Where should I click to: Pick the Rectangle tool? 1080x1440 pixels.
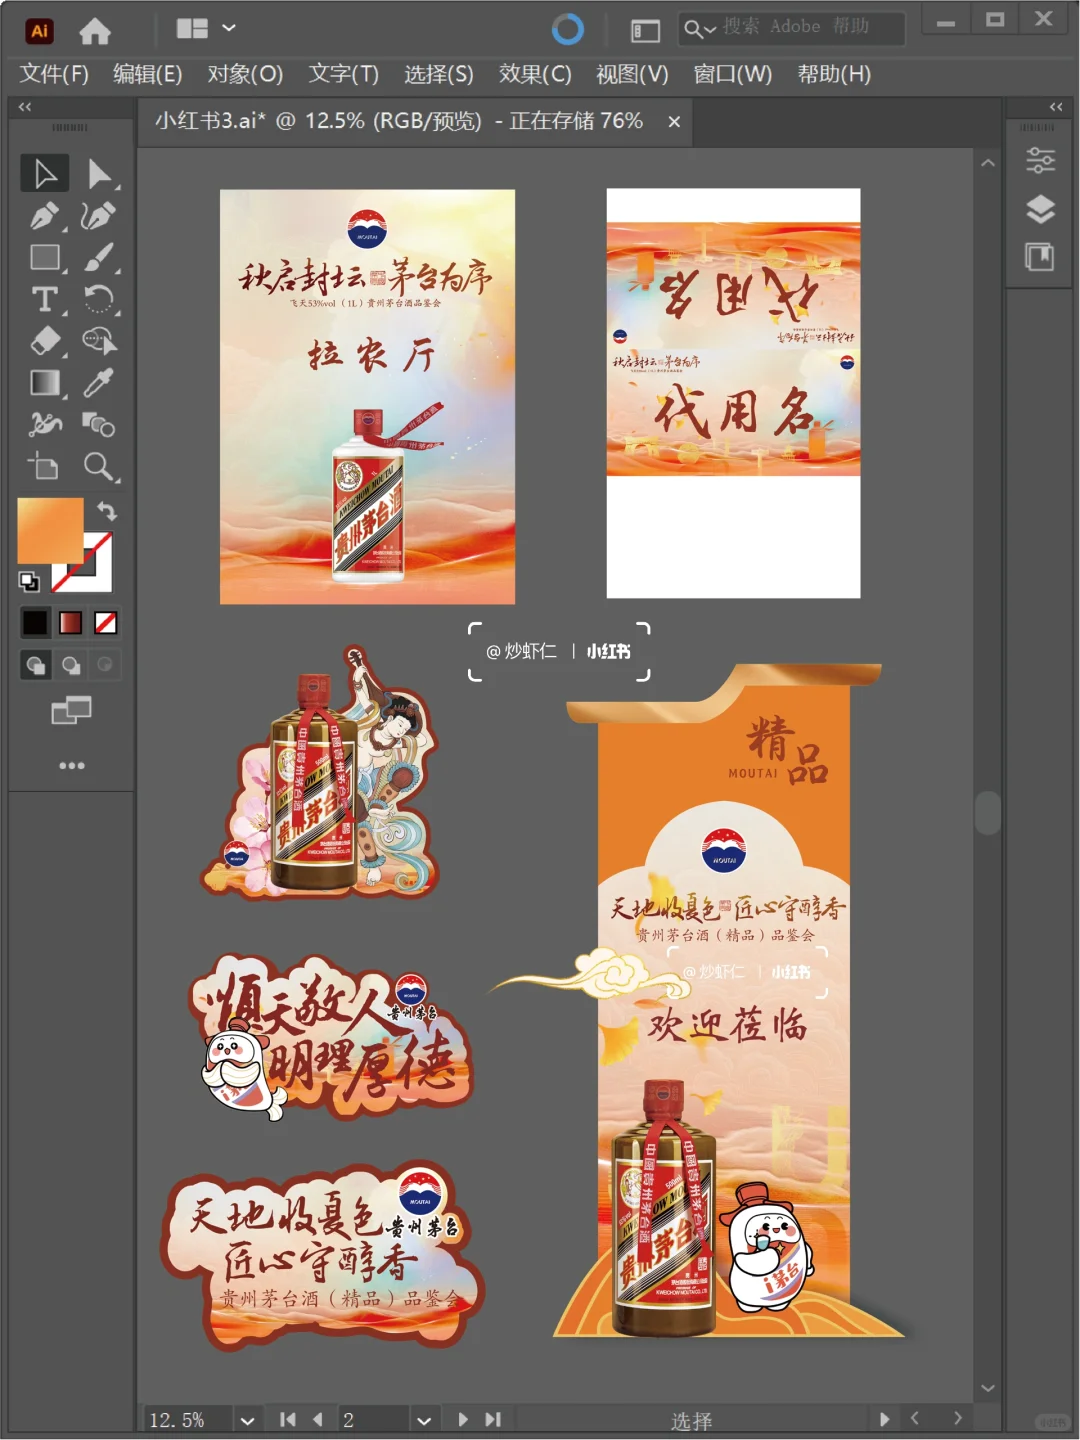coord(44,258)
